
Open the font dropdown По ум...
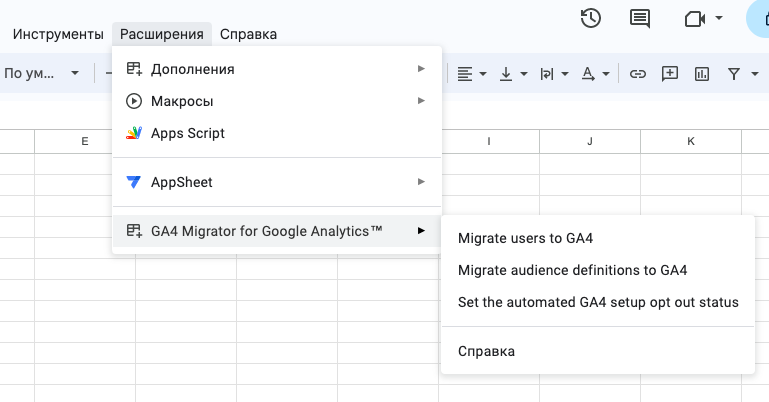click(41, 74)
